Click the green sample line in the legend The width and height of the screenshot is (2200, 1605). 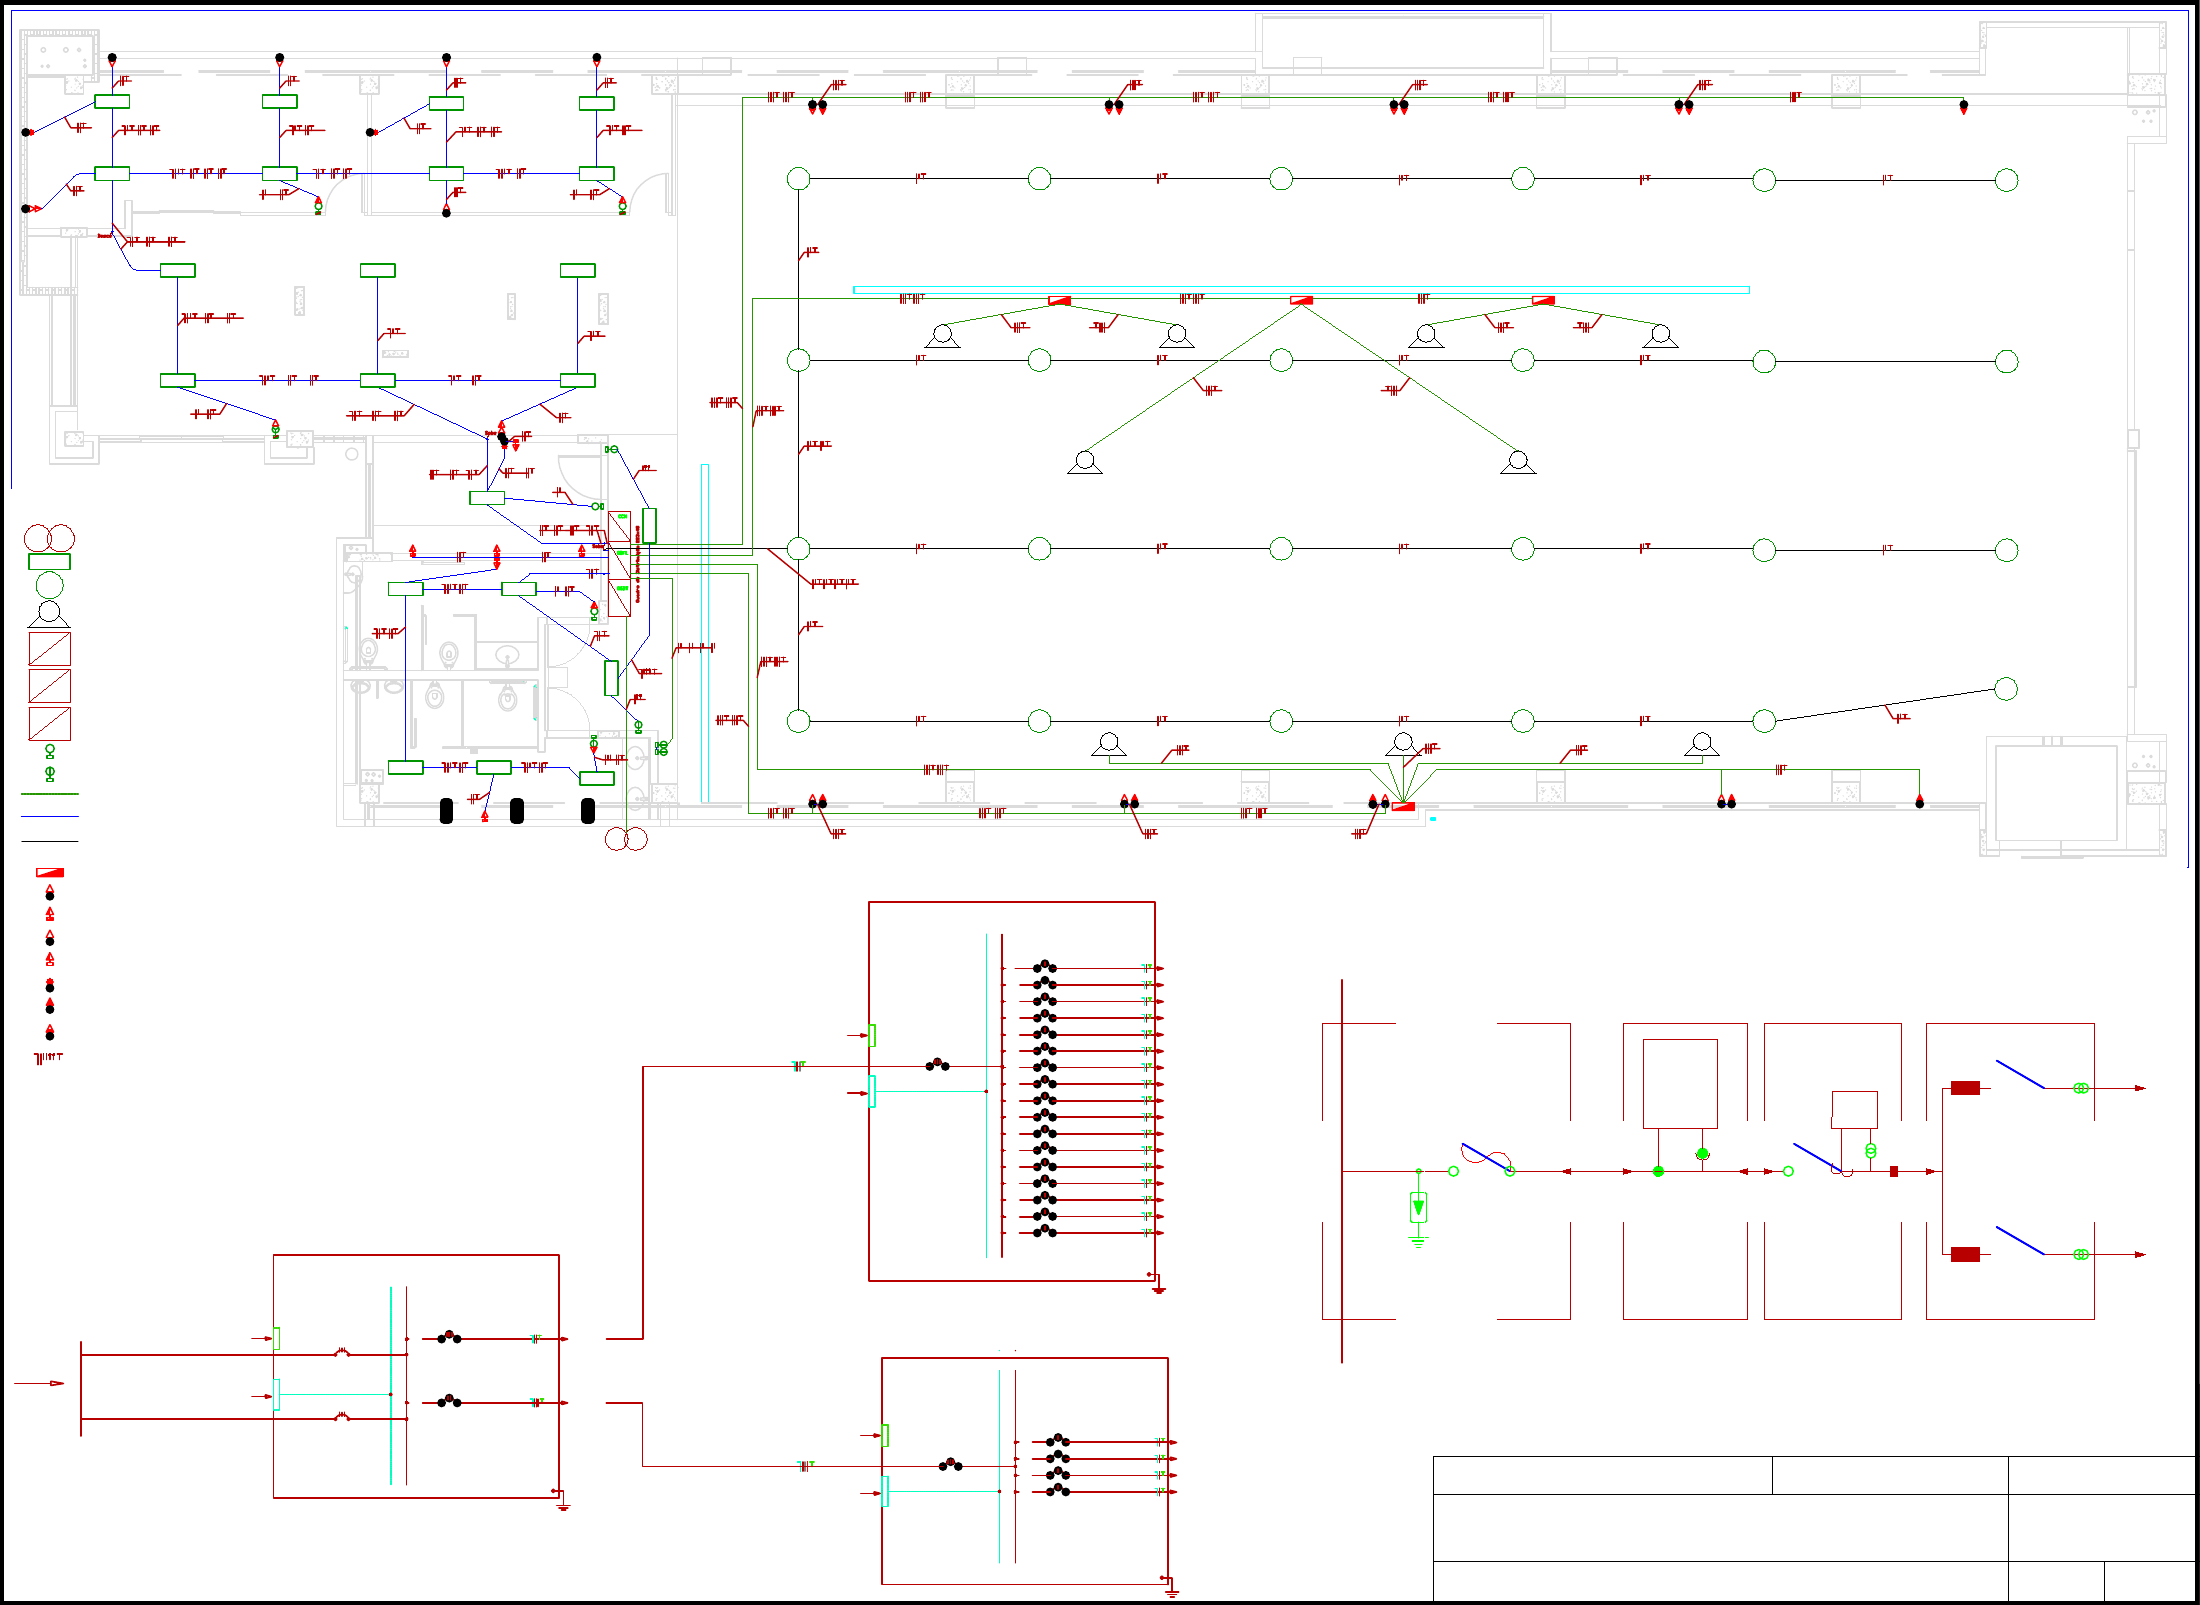coord(49,794)
